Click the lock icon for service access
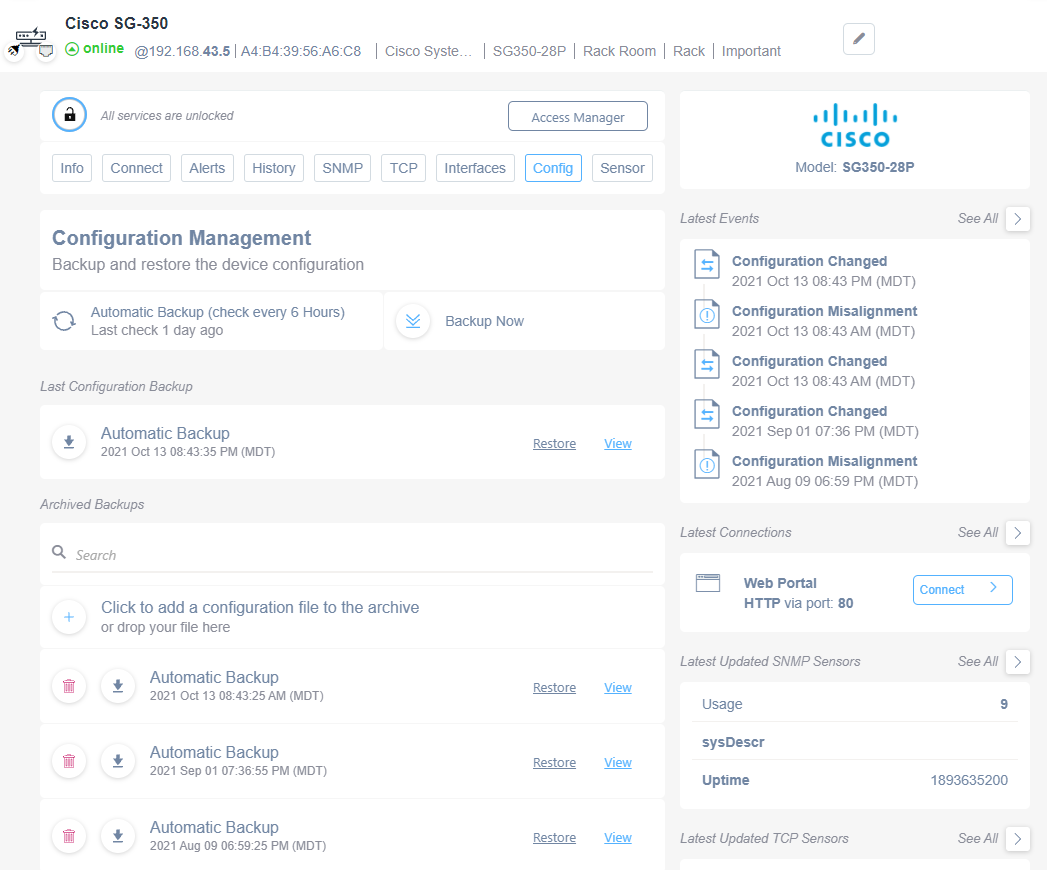1047x870 pixels. 69,115
